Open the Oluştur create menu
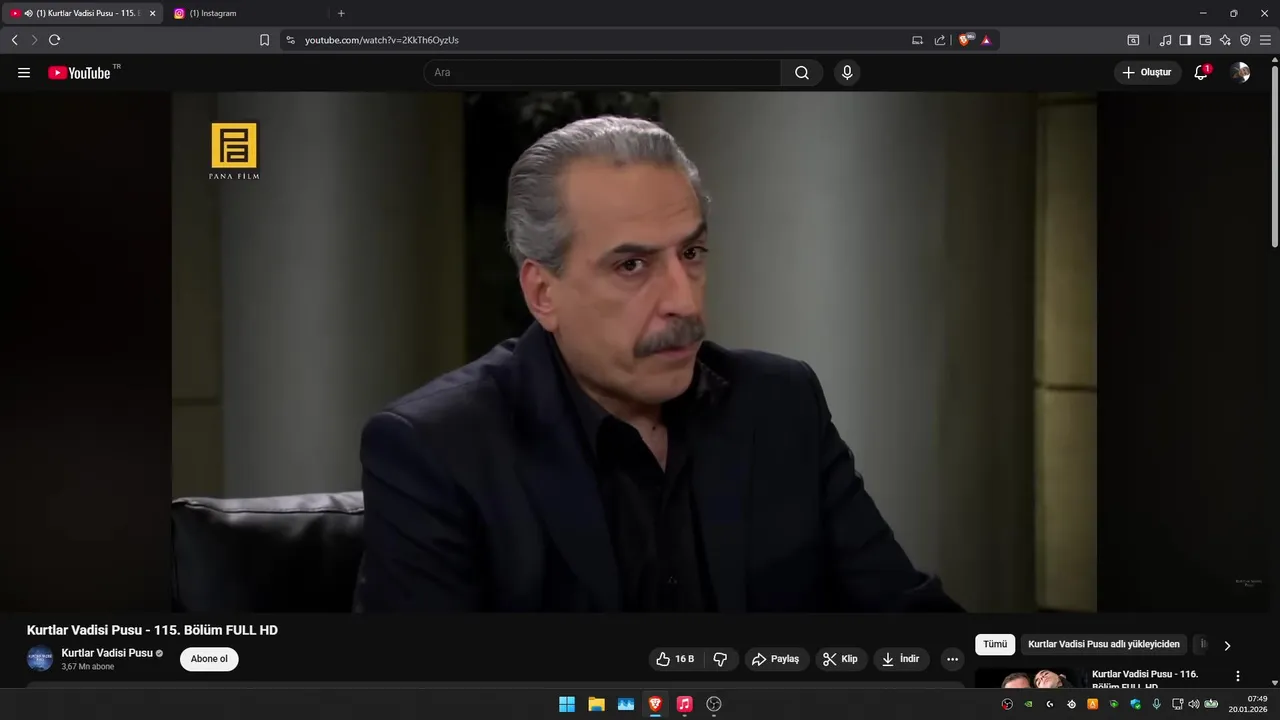The image size is (1280, 720). click(1147, 73)
